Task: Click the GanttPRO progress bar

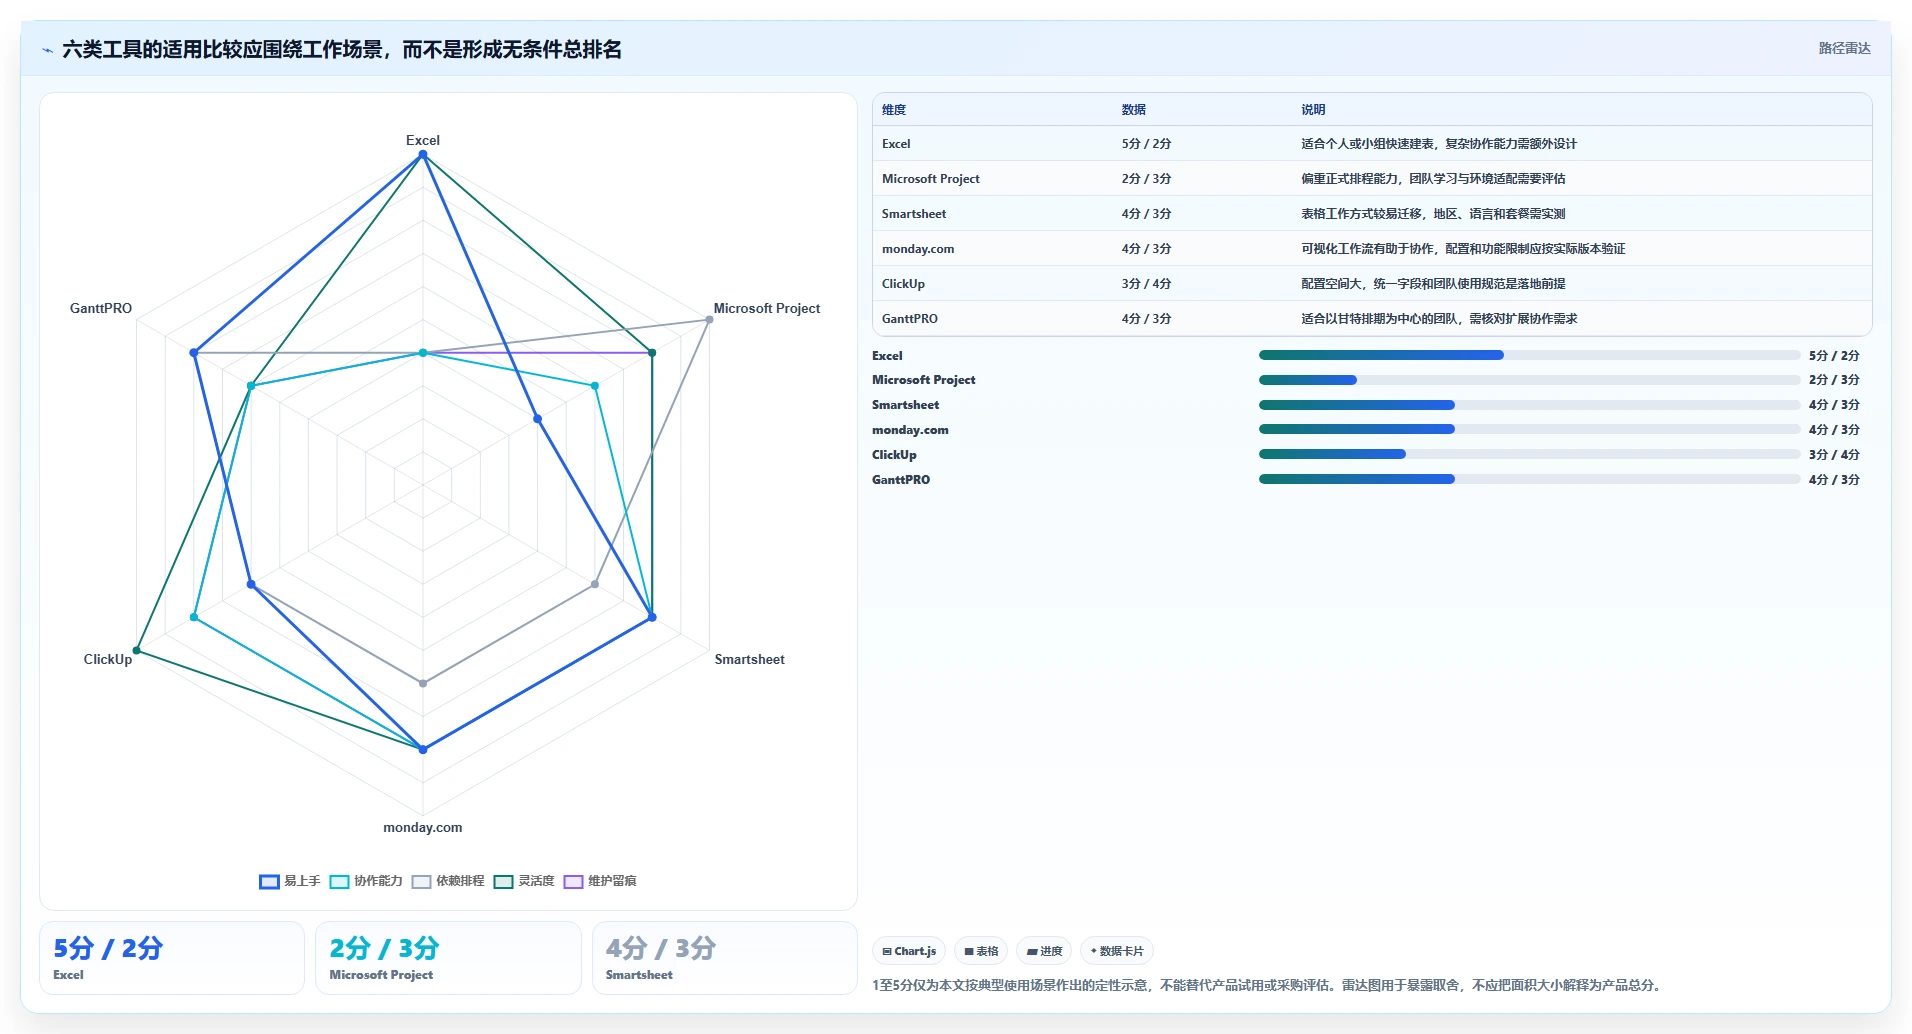Action: 1529,479
